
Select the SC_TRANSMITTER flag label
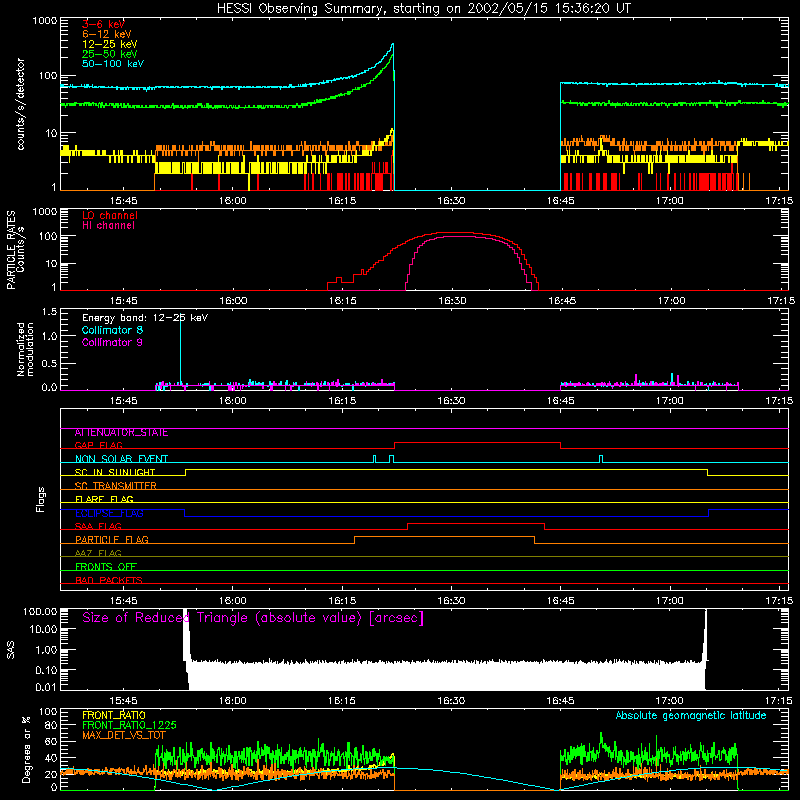[x=116, y=486]
